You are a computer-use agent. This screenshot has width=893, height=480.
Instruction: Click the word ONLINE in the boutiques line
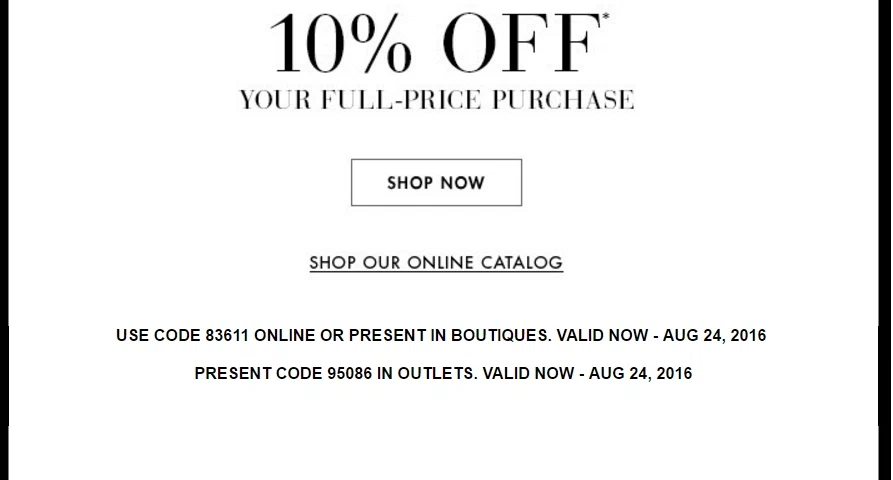click(284, 335)
